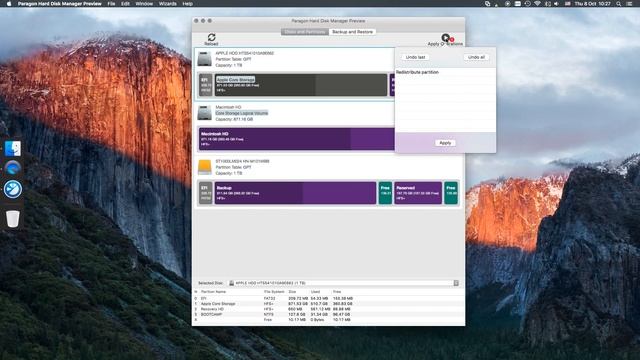Select Macintosh HD purple partition bar
Image resolution: width=640 pixels, height=360 pixels.
click(x=297, y=139)
